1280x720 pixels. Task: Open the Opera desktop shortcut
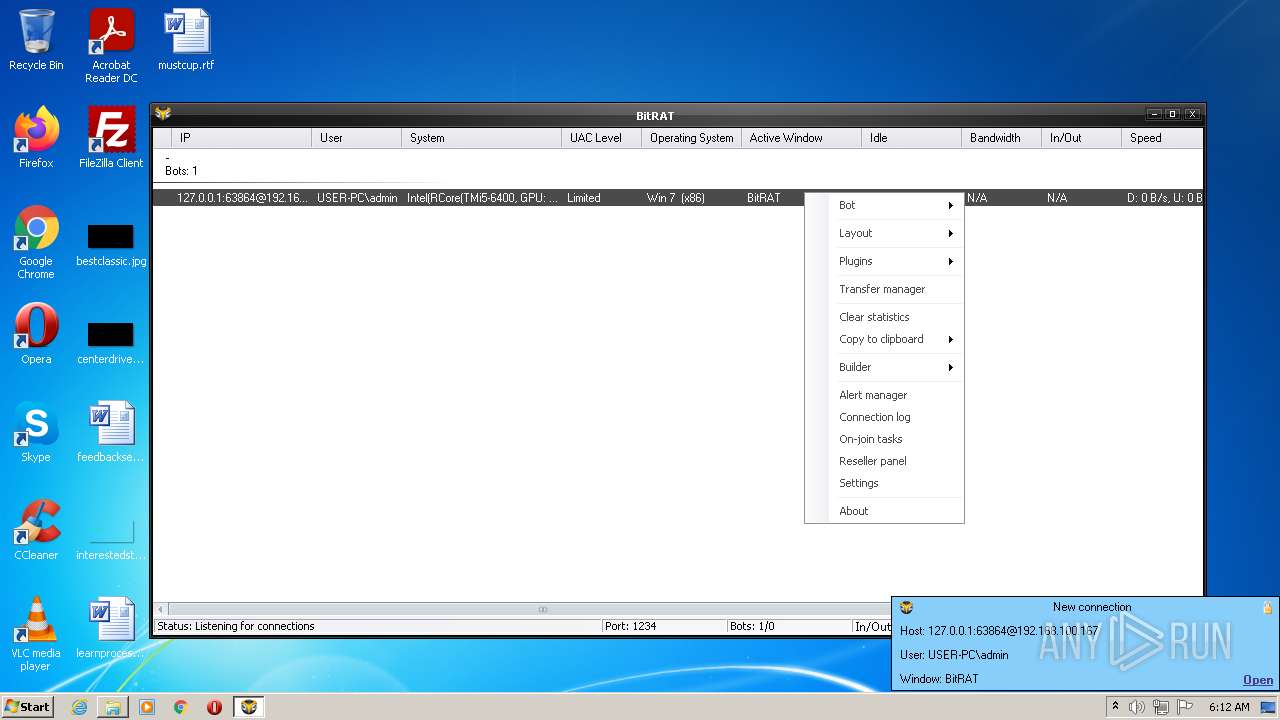(x=36, y=334)
